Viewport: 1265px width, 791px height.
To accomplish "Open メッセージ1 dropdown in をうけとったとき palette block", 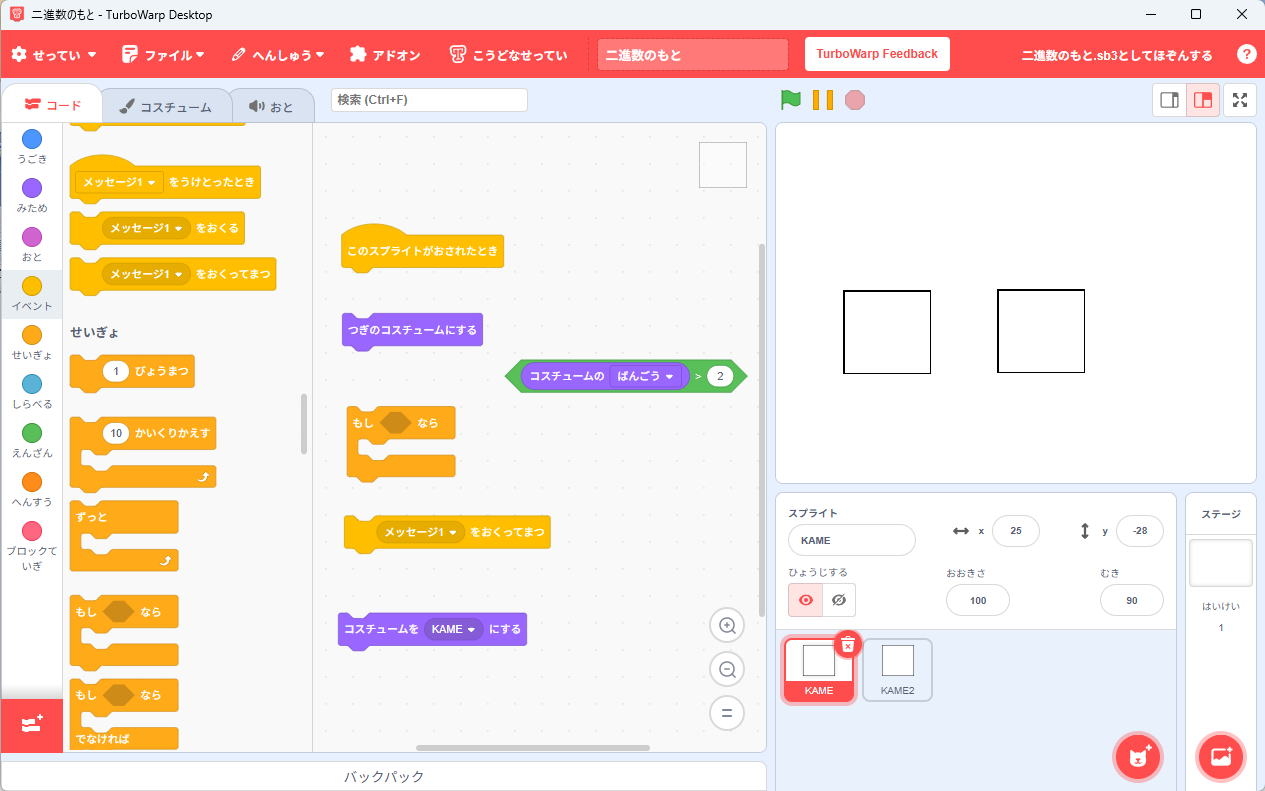I will [x=120, y=182].
